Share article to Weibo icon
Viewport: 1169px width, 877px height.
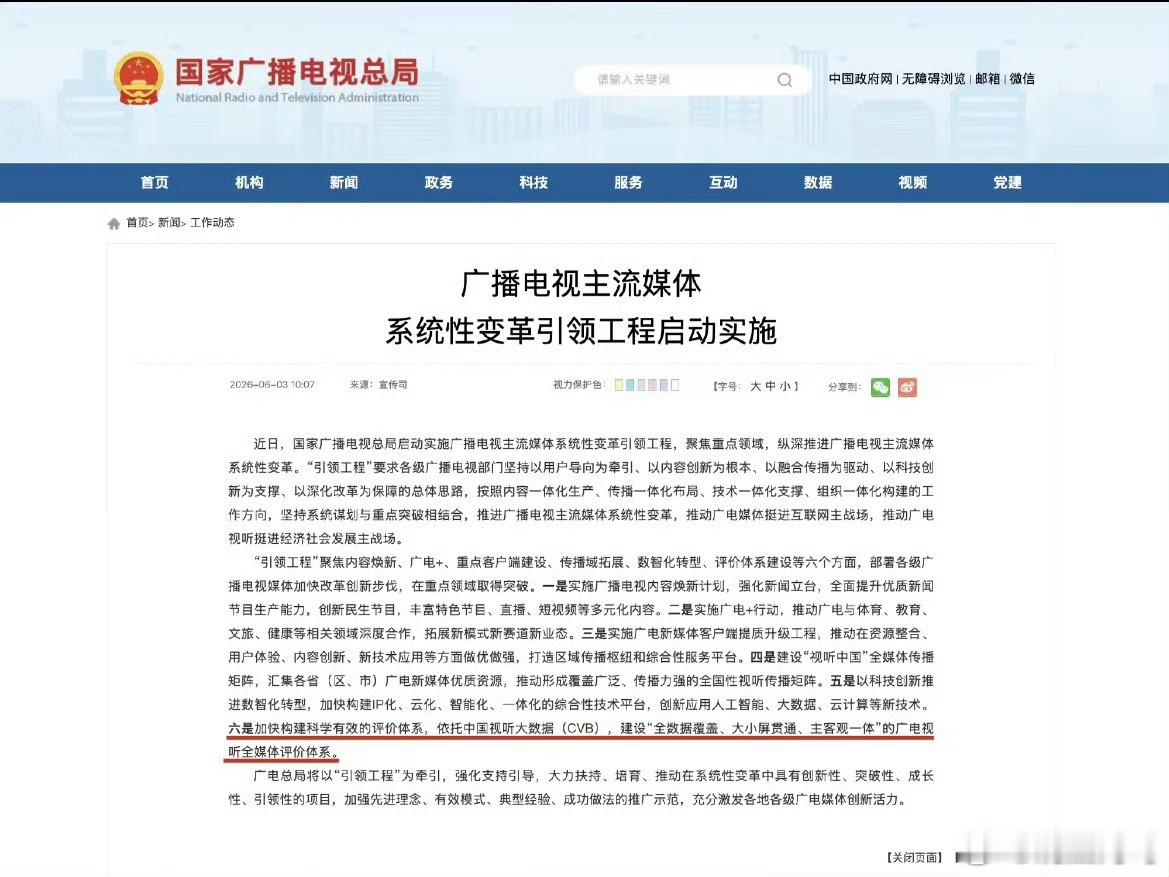907,387
